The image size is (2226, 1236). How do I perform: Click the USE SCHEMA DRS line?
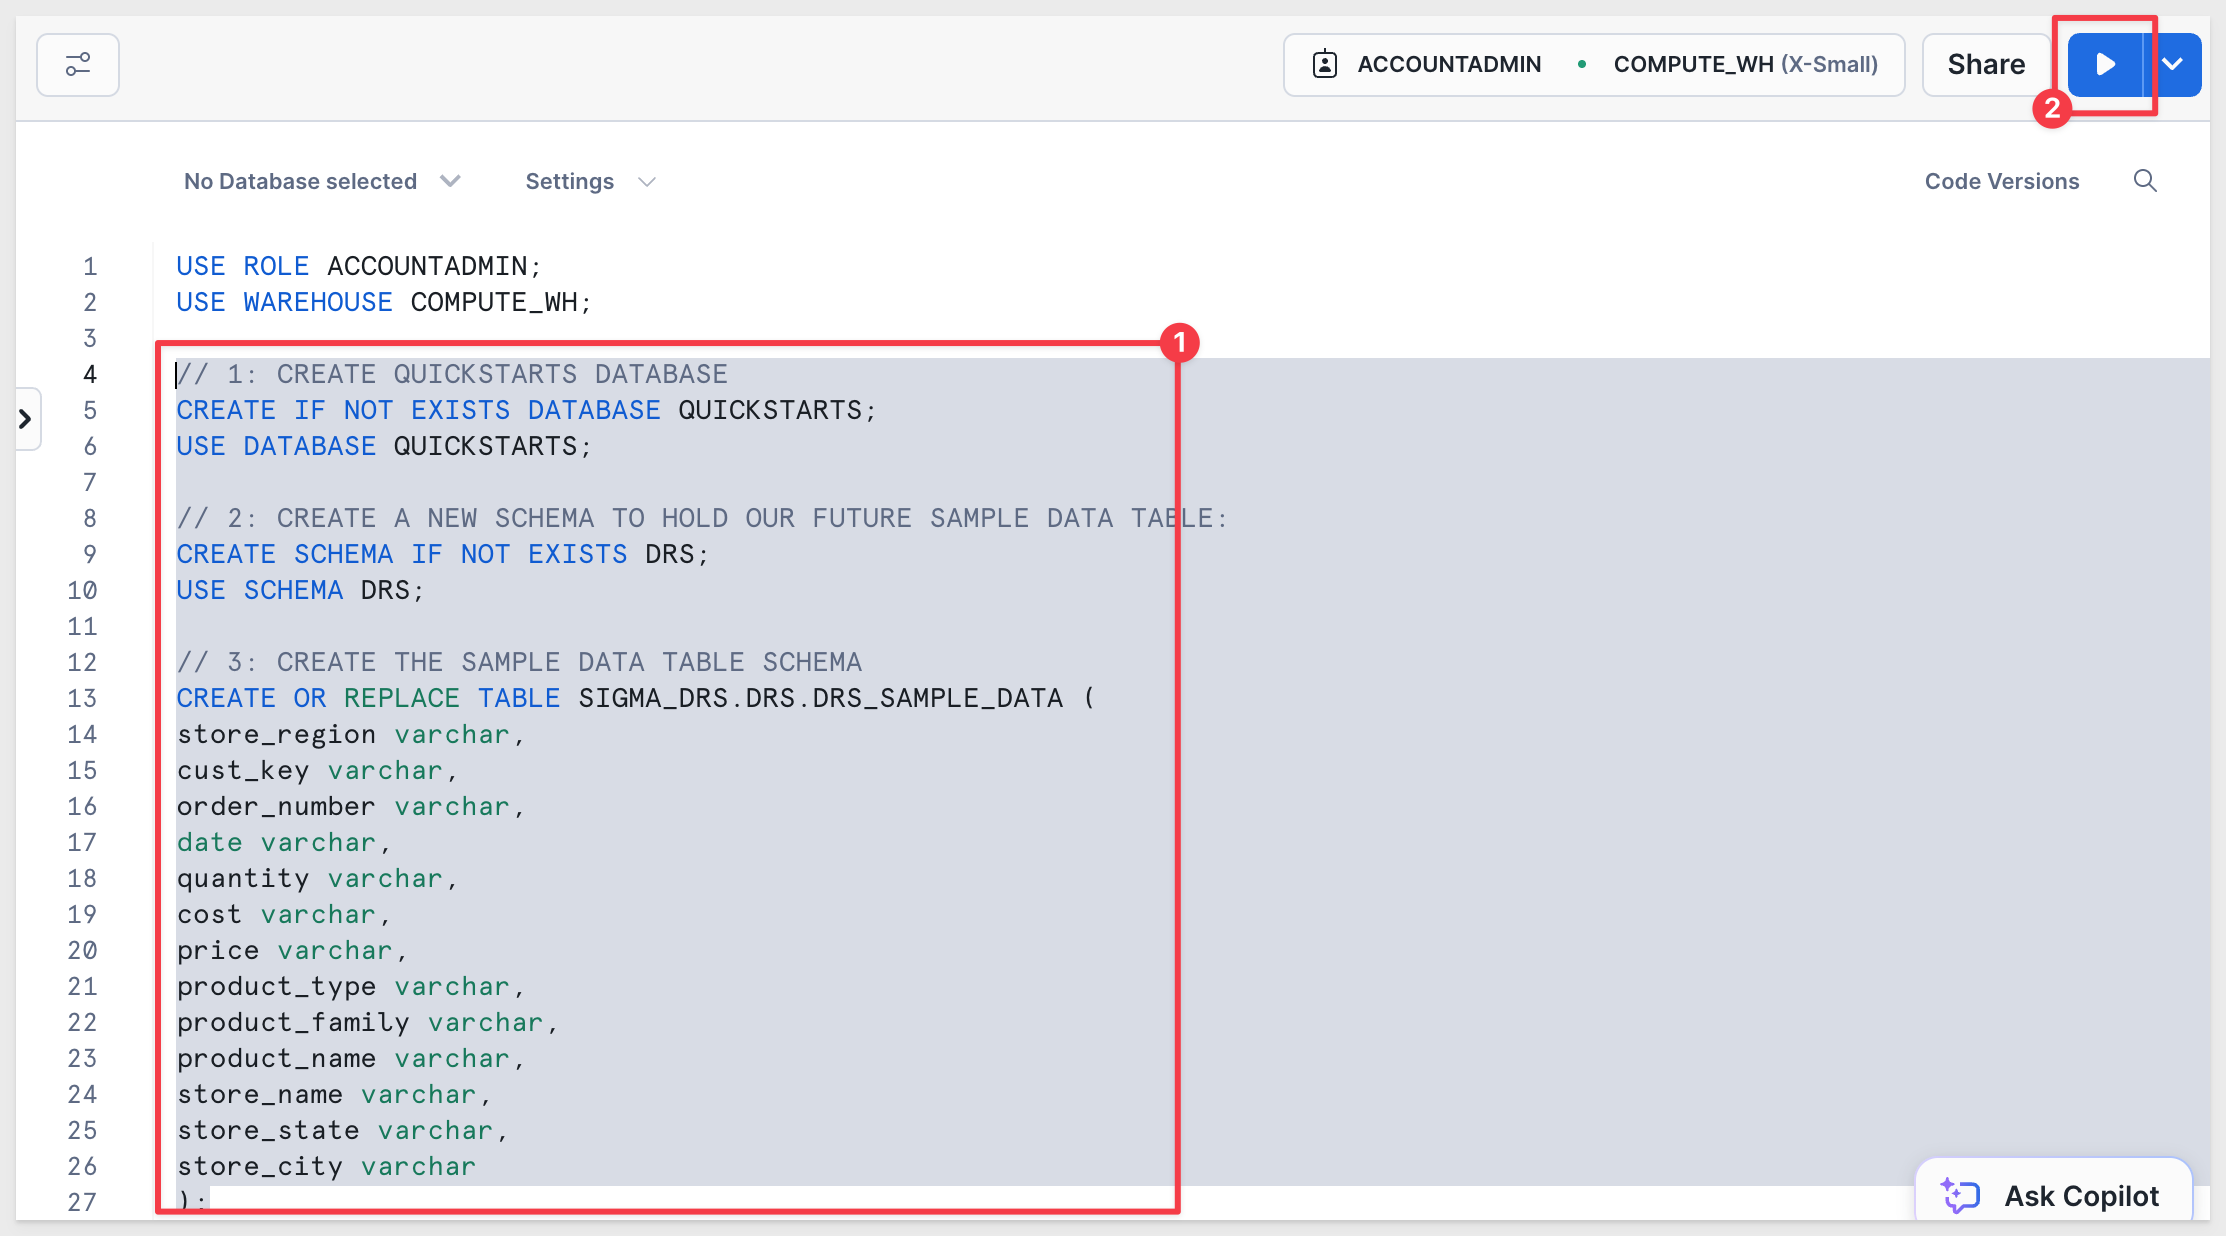pos(300,590)
